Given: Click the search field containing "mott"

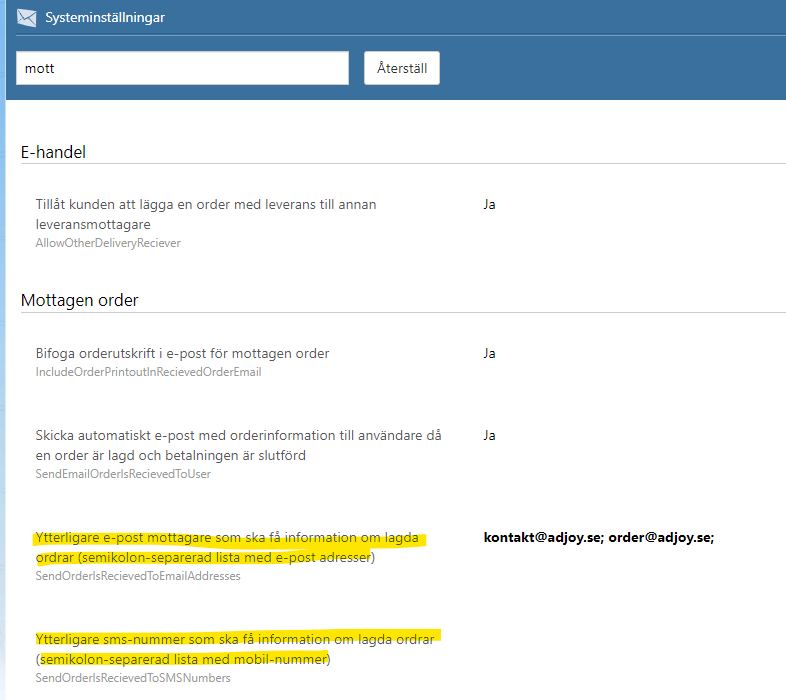Looking at the screenshot, I should 182,68.
